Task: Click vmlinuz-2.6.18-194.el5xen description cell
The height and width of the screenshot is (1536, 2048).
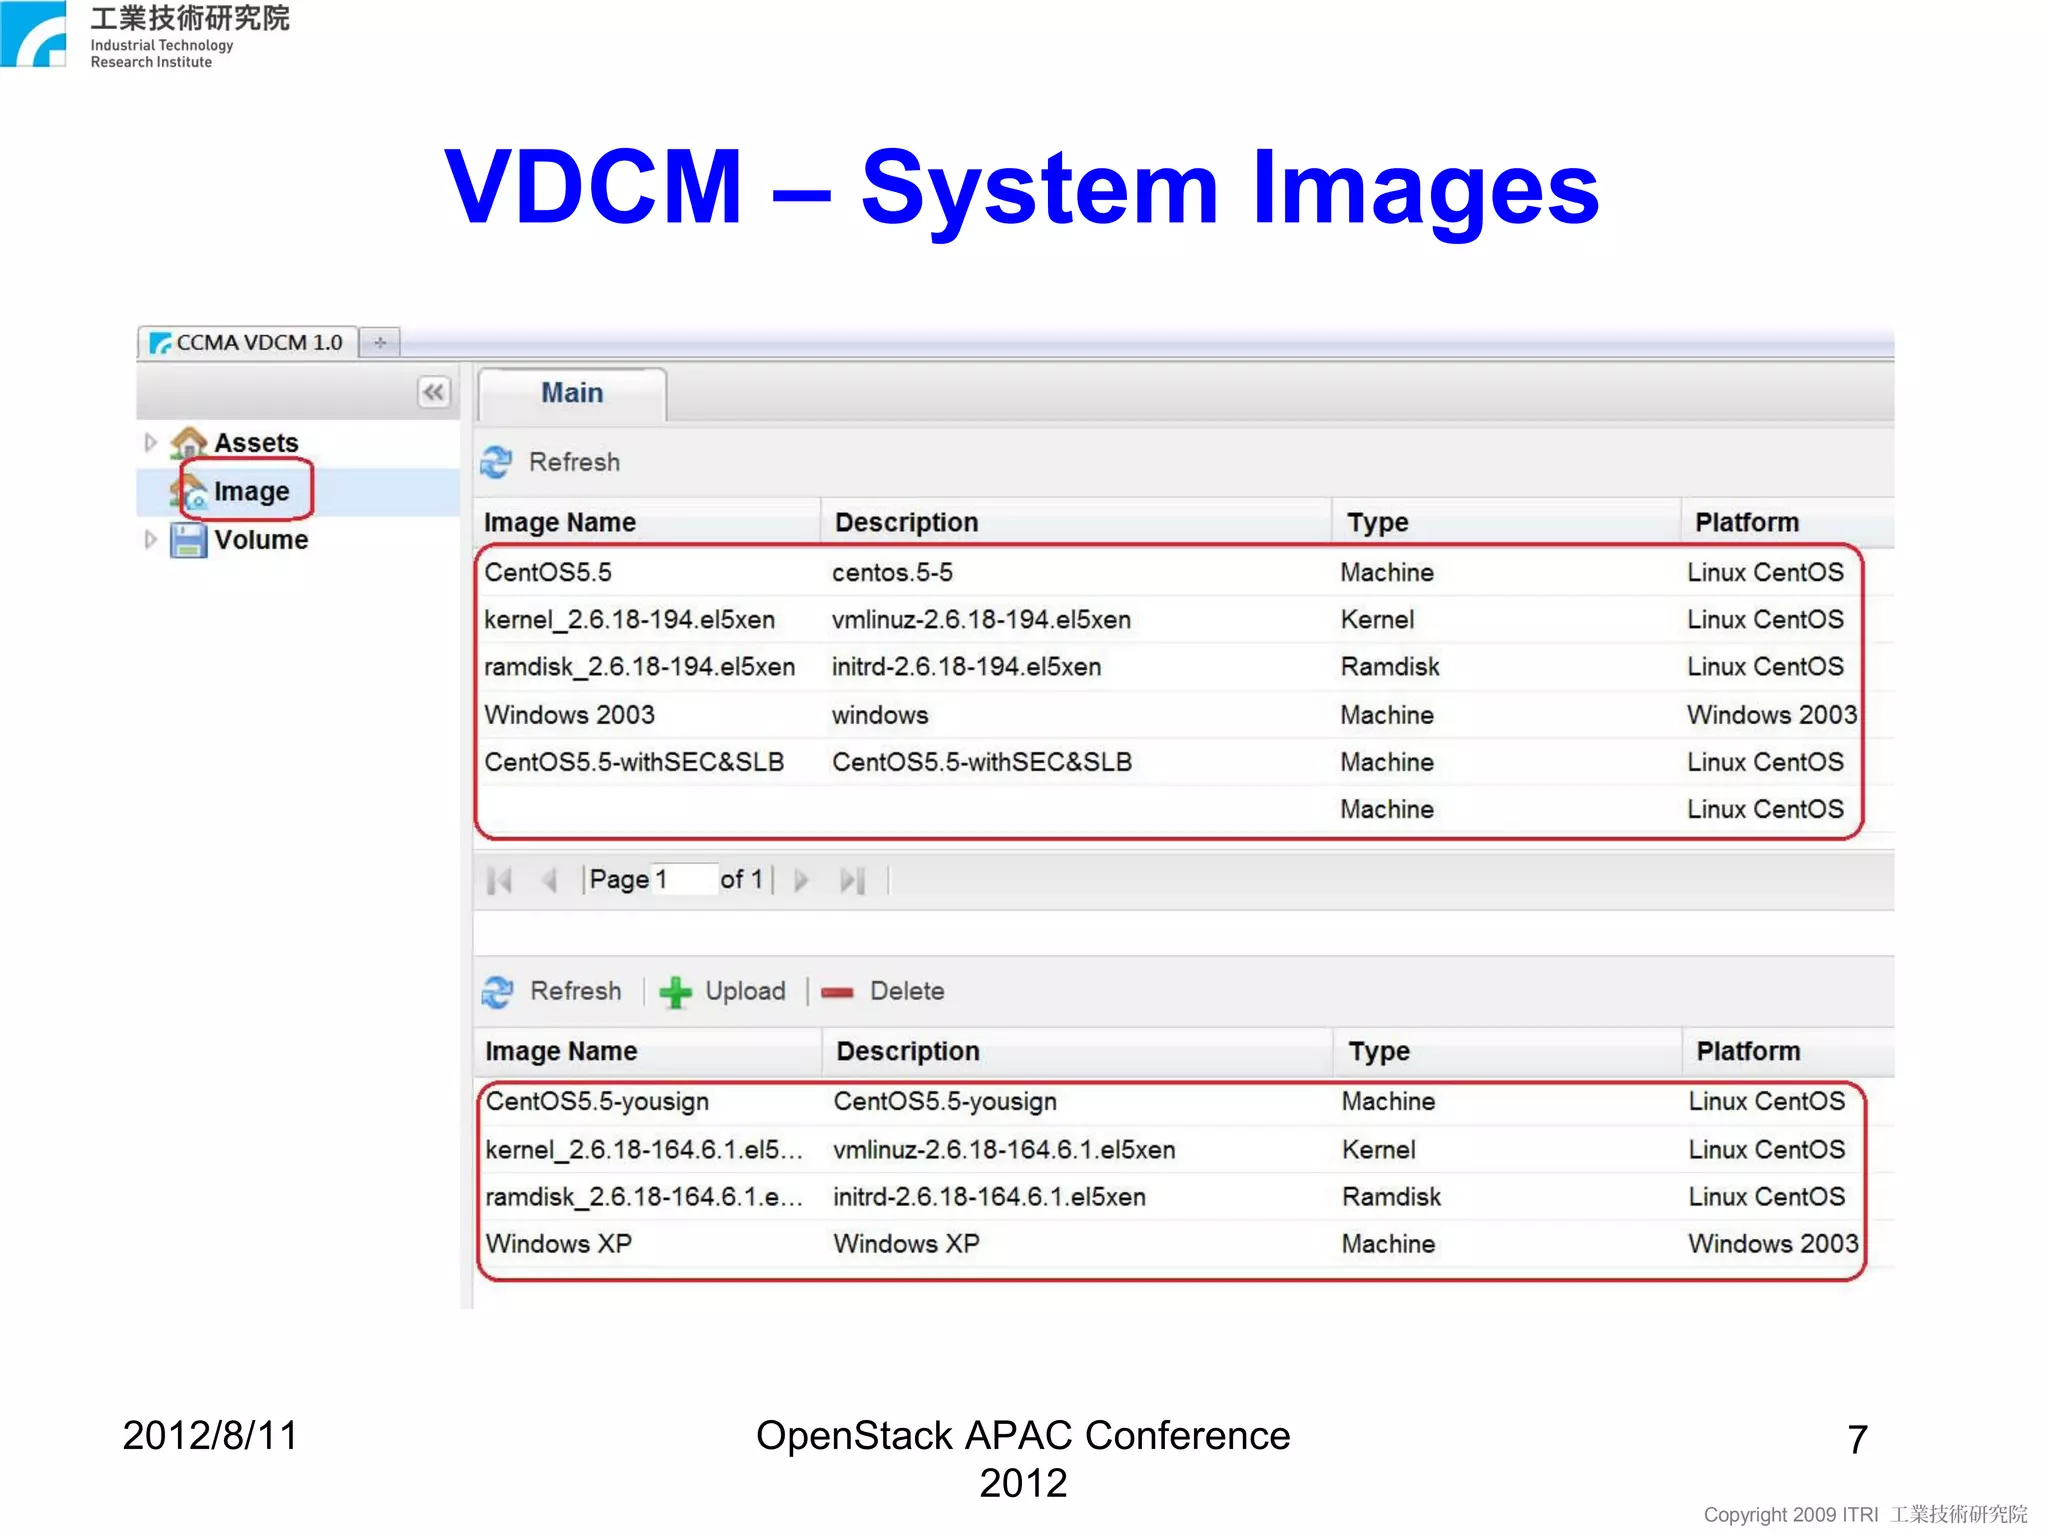Action: pyautogui.click(x=981, y=620)
